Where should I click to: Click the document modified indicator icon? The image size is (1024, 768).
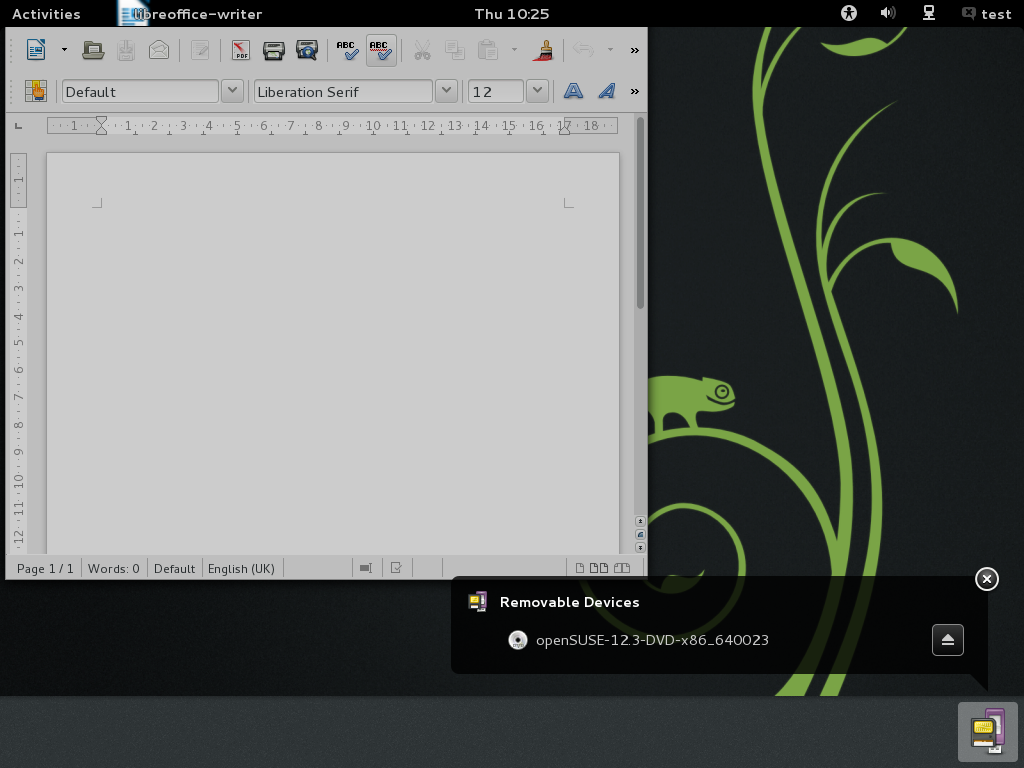(x=396, y=568)
